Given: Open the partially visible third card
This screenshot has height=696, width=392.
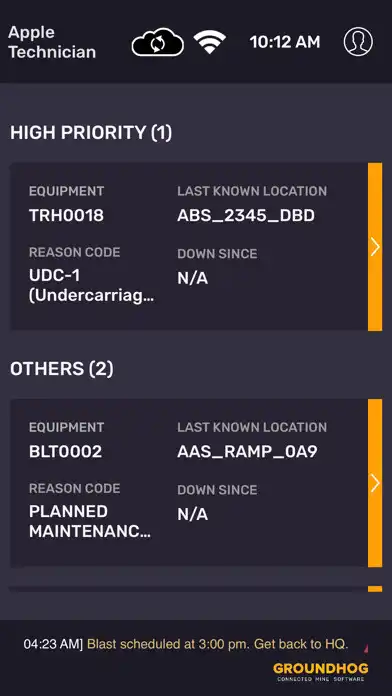Looking at the screenshot, I should pyautogui.click(x=195, y=589).
